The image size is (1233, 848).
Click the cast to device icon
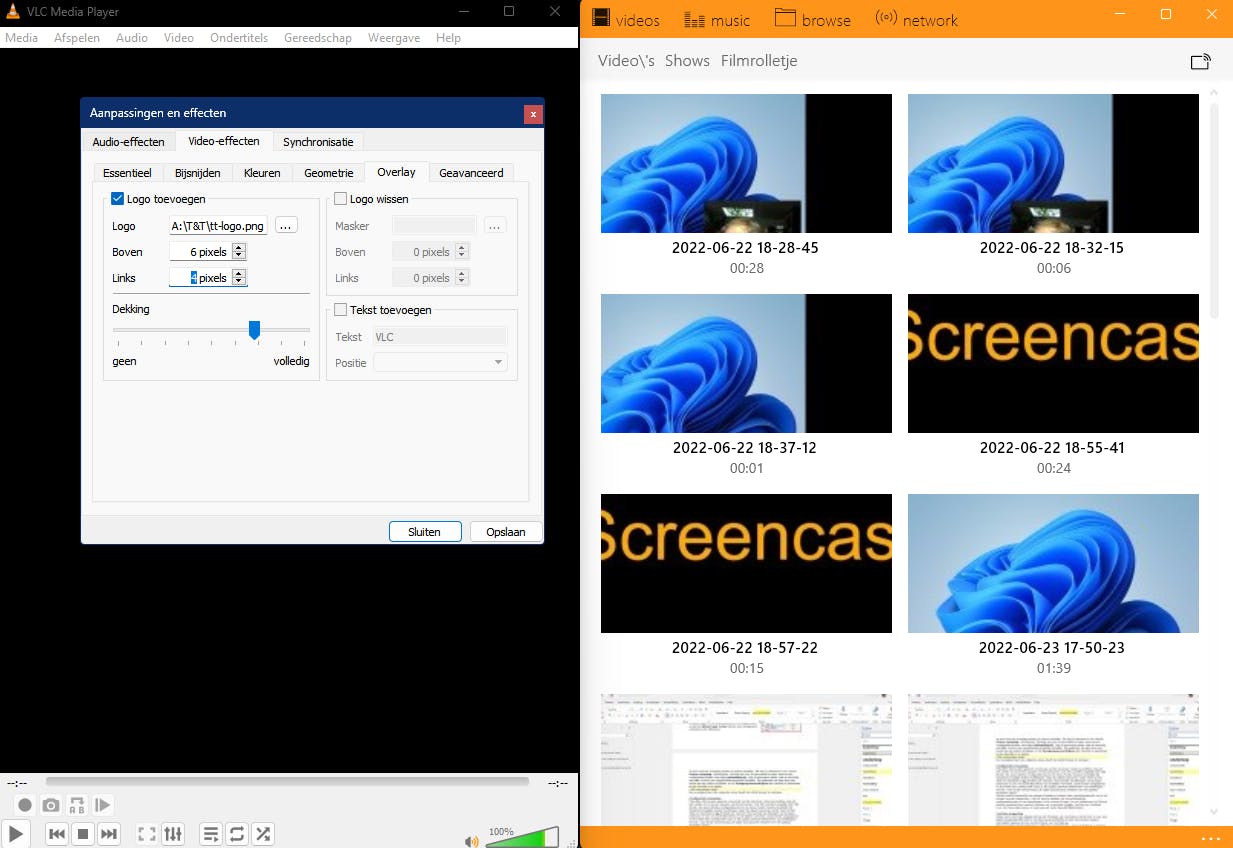pos(1200,61)
